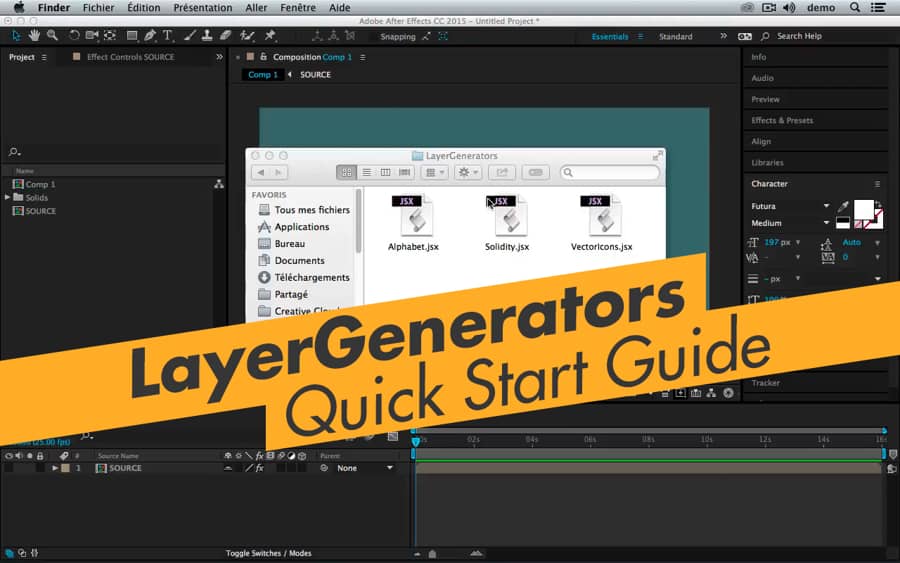The width and height of the screenshot is (900, 563).
Task: Select the Pen tool
Action: point(150,36)
